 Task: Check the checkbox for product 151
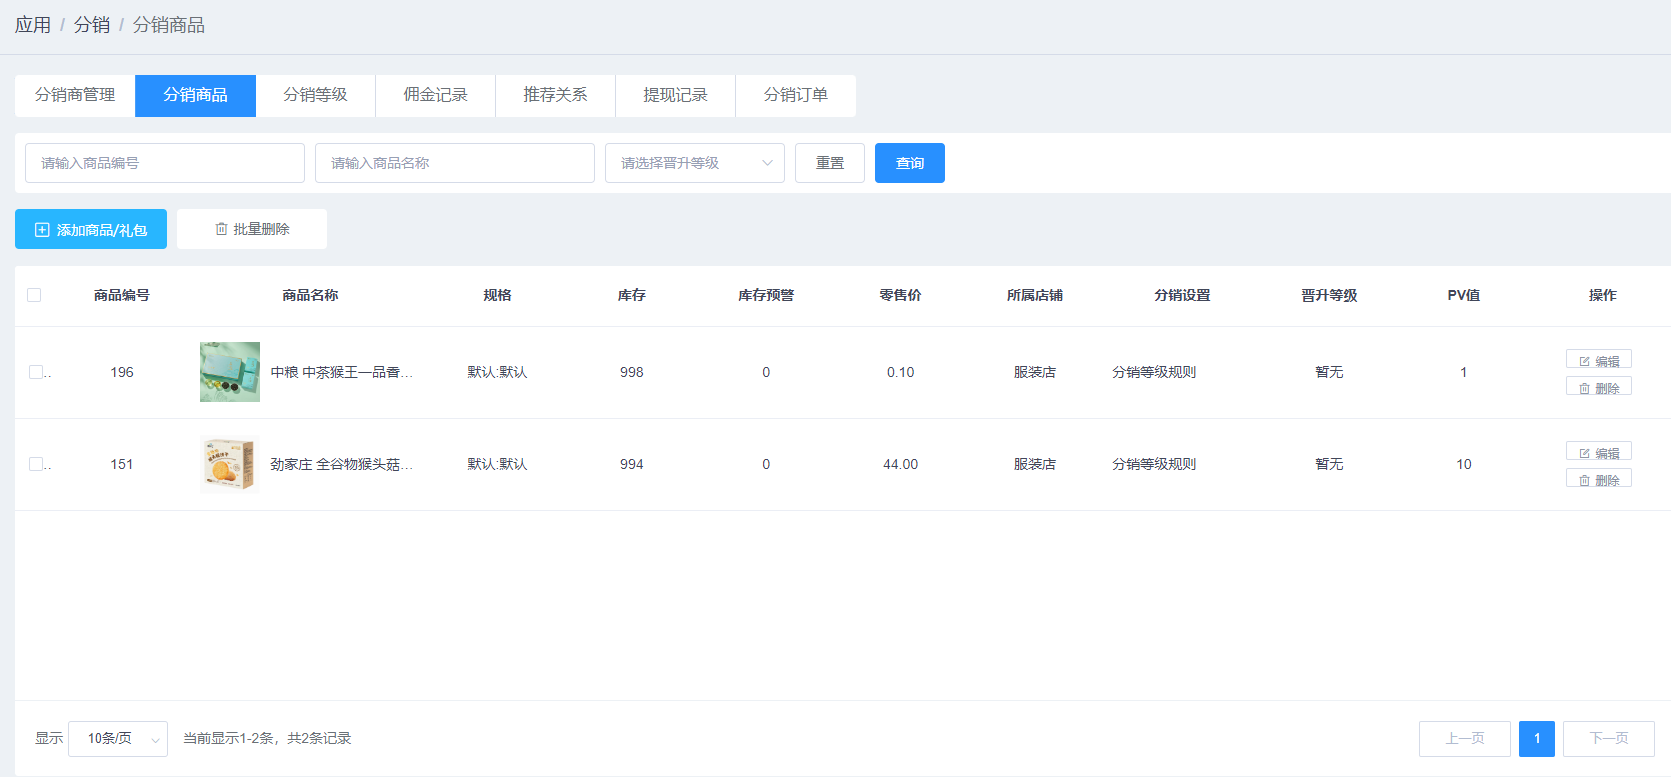point(36,464)
